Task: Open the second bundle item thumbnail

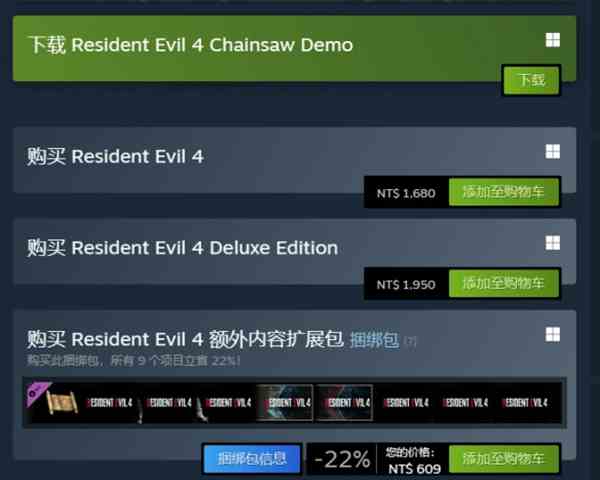Action: point(109,403)
